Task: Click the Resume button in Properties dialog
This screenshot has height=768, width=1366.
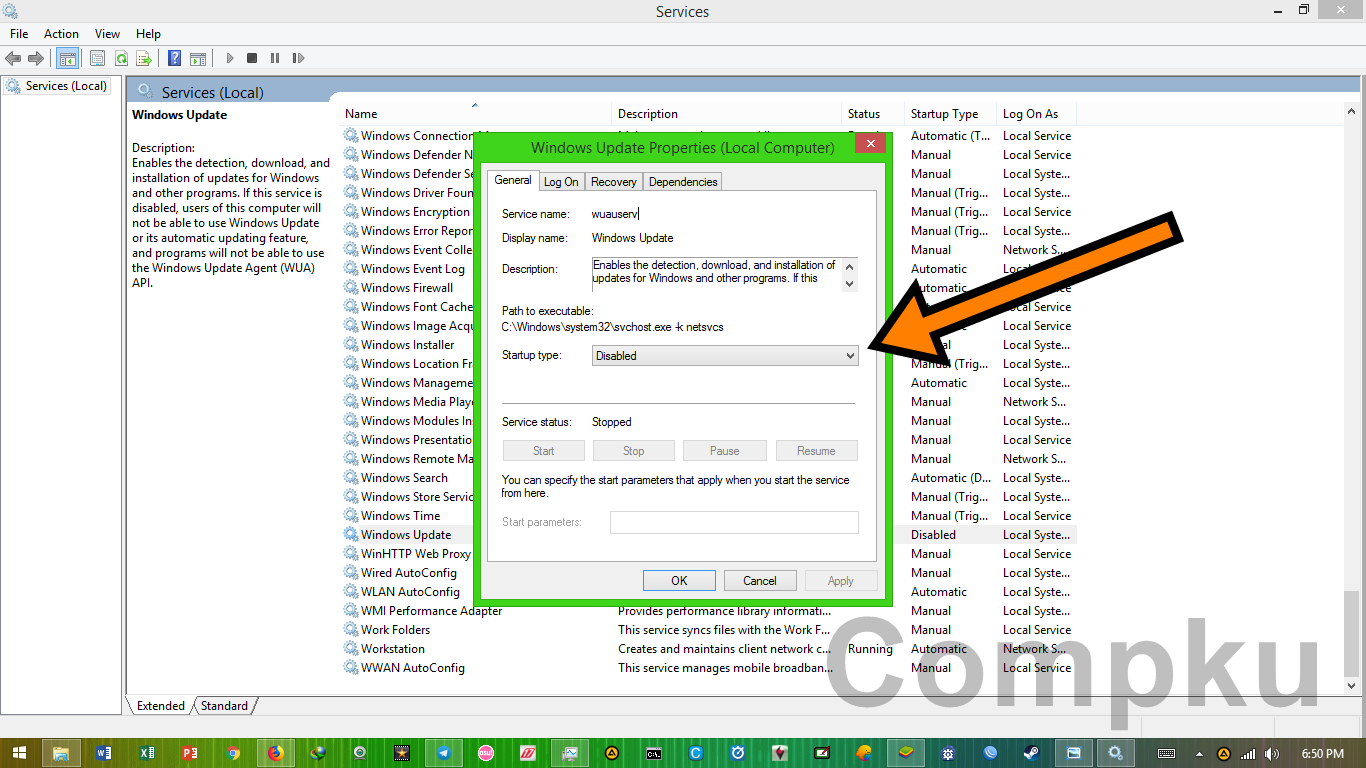Action: tap(816, 451)
